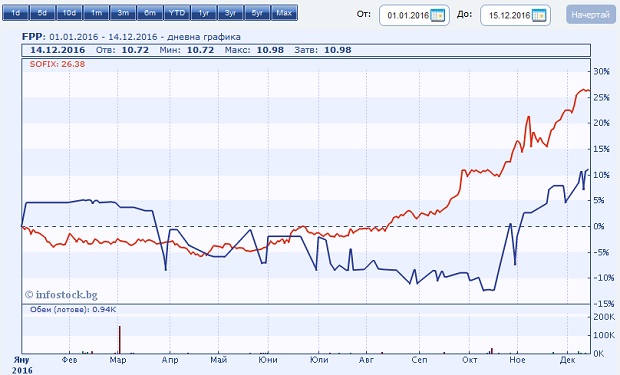Switch chart to 3m period
Viewport: 620px width, 375px height.
[123, 13]
